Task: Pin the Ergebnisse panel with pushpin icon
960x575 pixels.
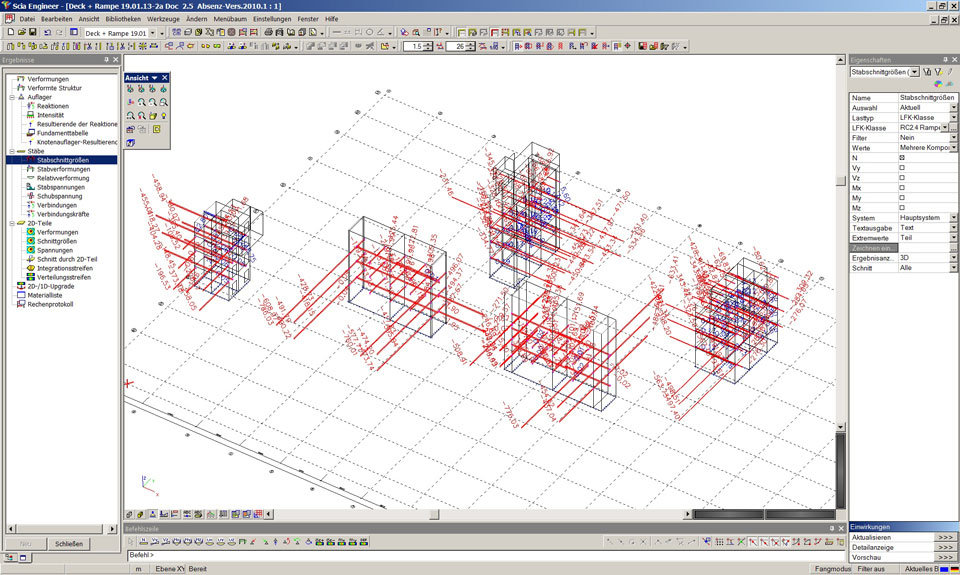Action: pos(105,60)
